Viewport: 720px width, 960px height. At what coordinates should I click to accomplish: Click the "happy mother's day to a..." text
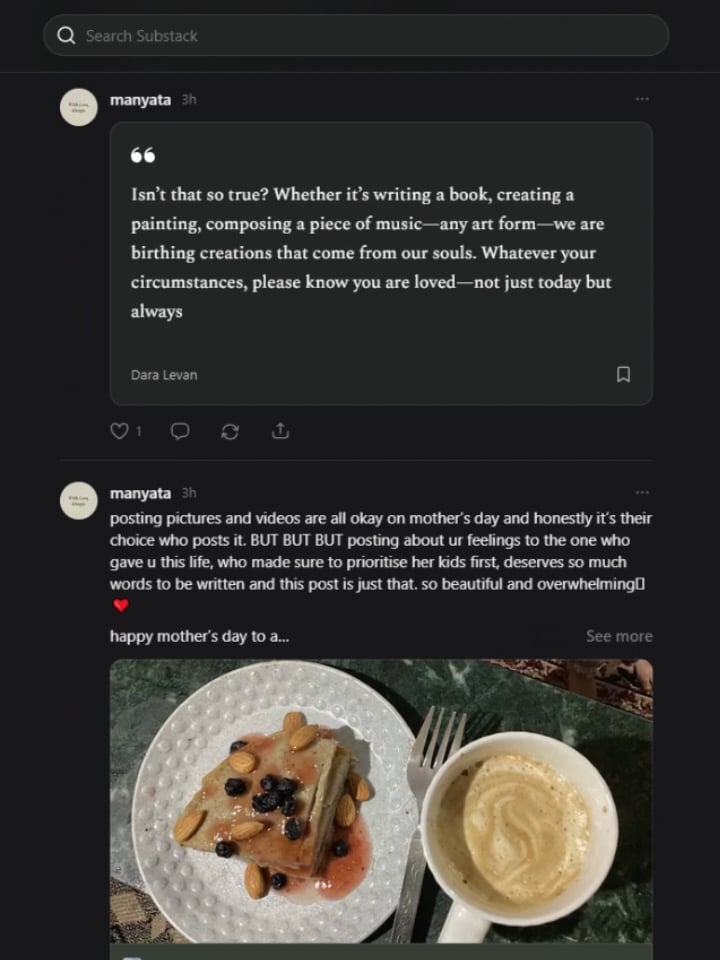pyautogui.click(x=199, y=636)
